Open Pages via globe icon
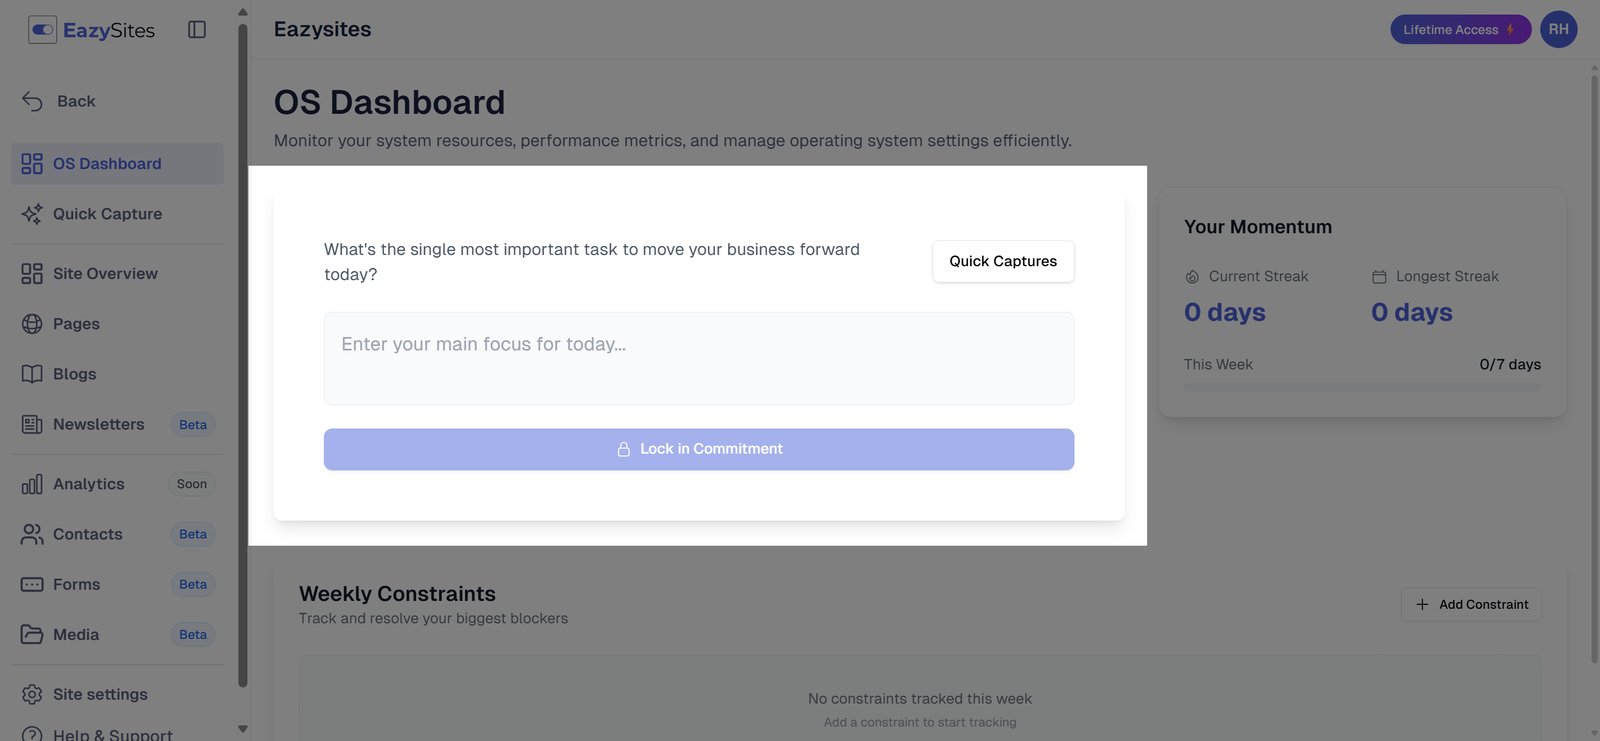Image resolution: width=1600 pixels, height=741 pixels. point(32,324)
